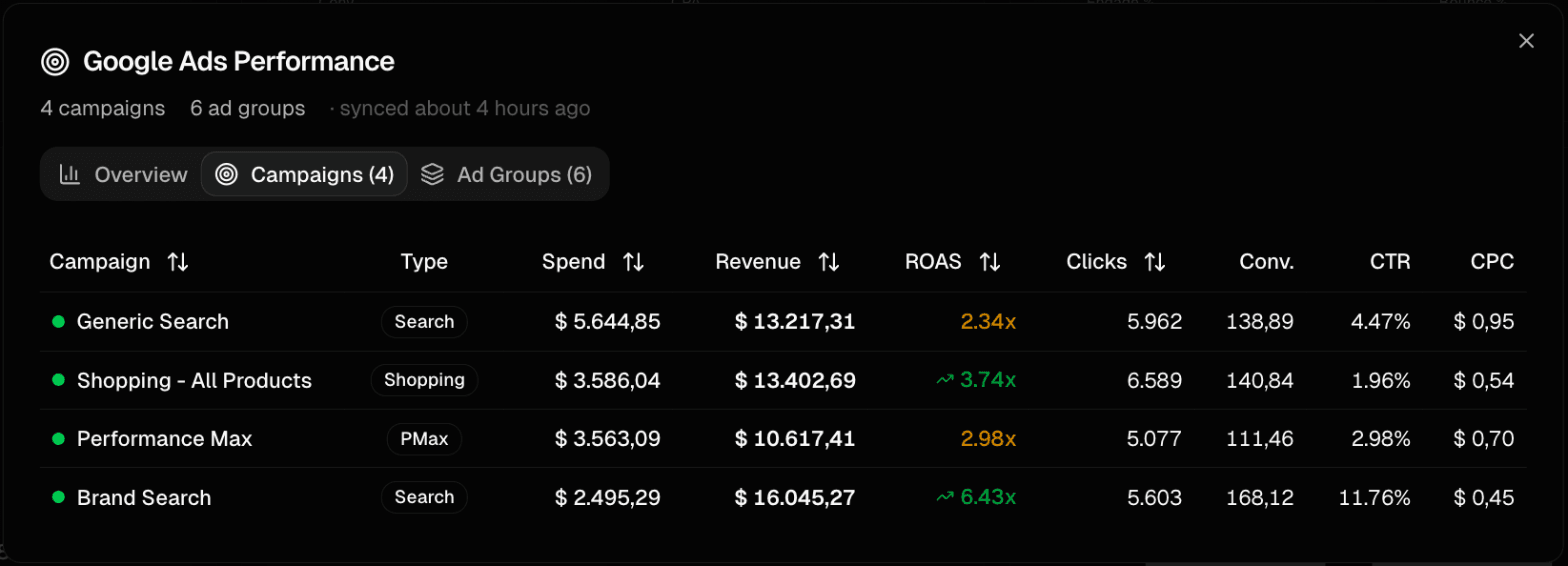This screenshot has width=1568, height=566.
Task: Click the layers icon in Ad Groups tab
Action: 432,175
